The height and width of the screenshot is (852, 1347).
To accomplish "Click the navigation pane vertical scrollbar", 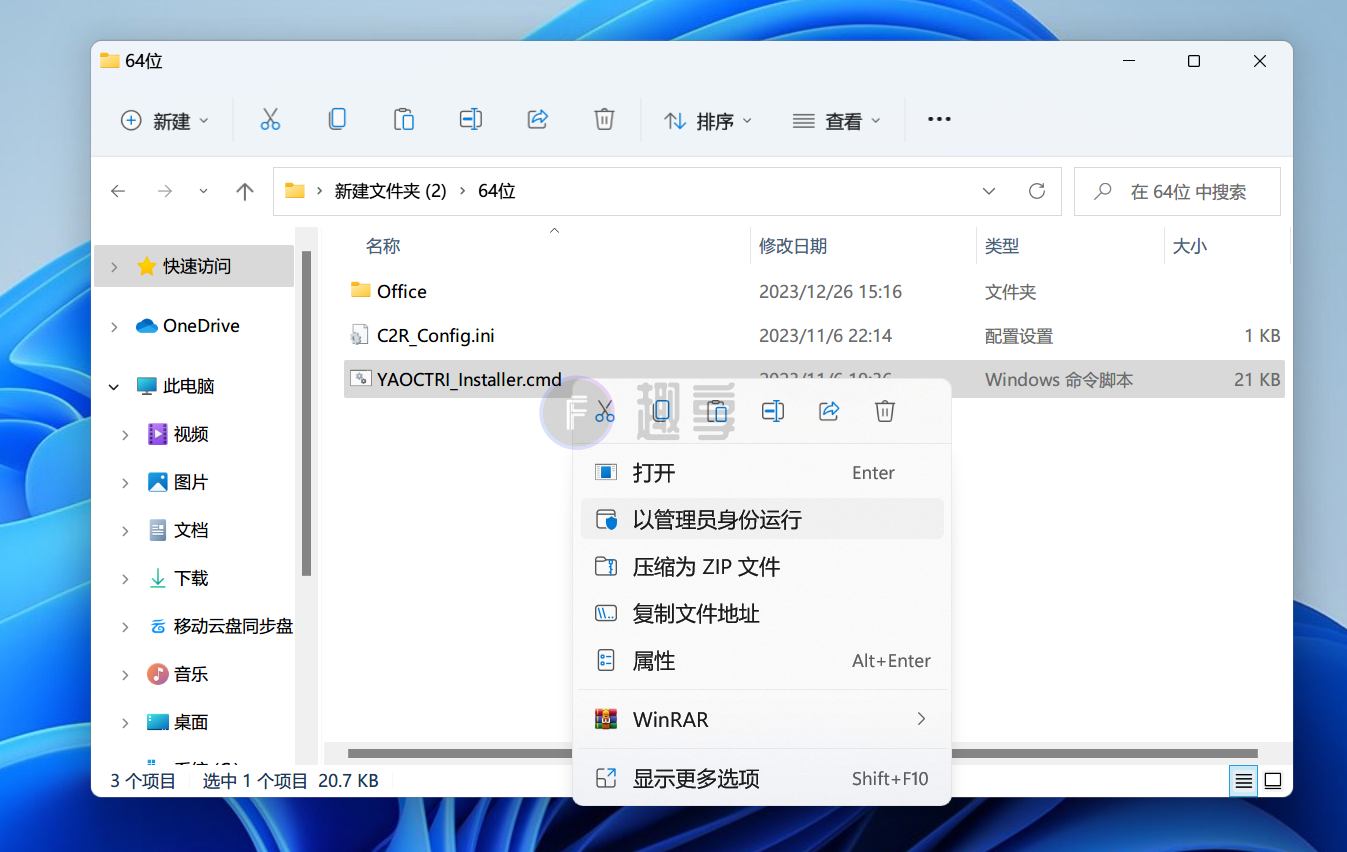I will point(306,412).
